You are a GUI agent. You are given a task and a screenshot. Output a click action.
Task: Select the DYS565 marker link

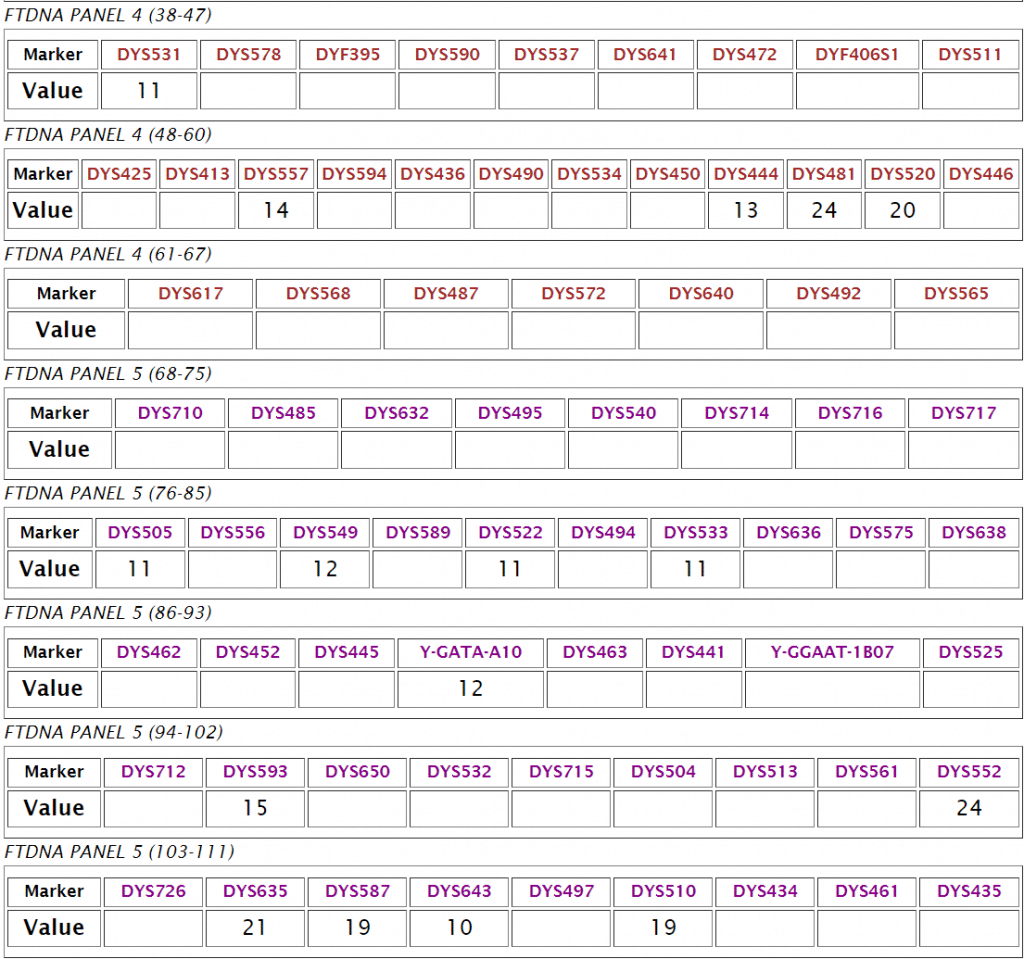[956, 293]
